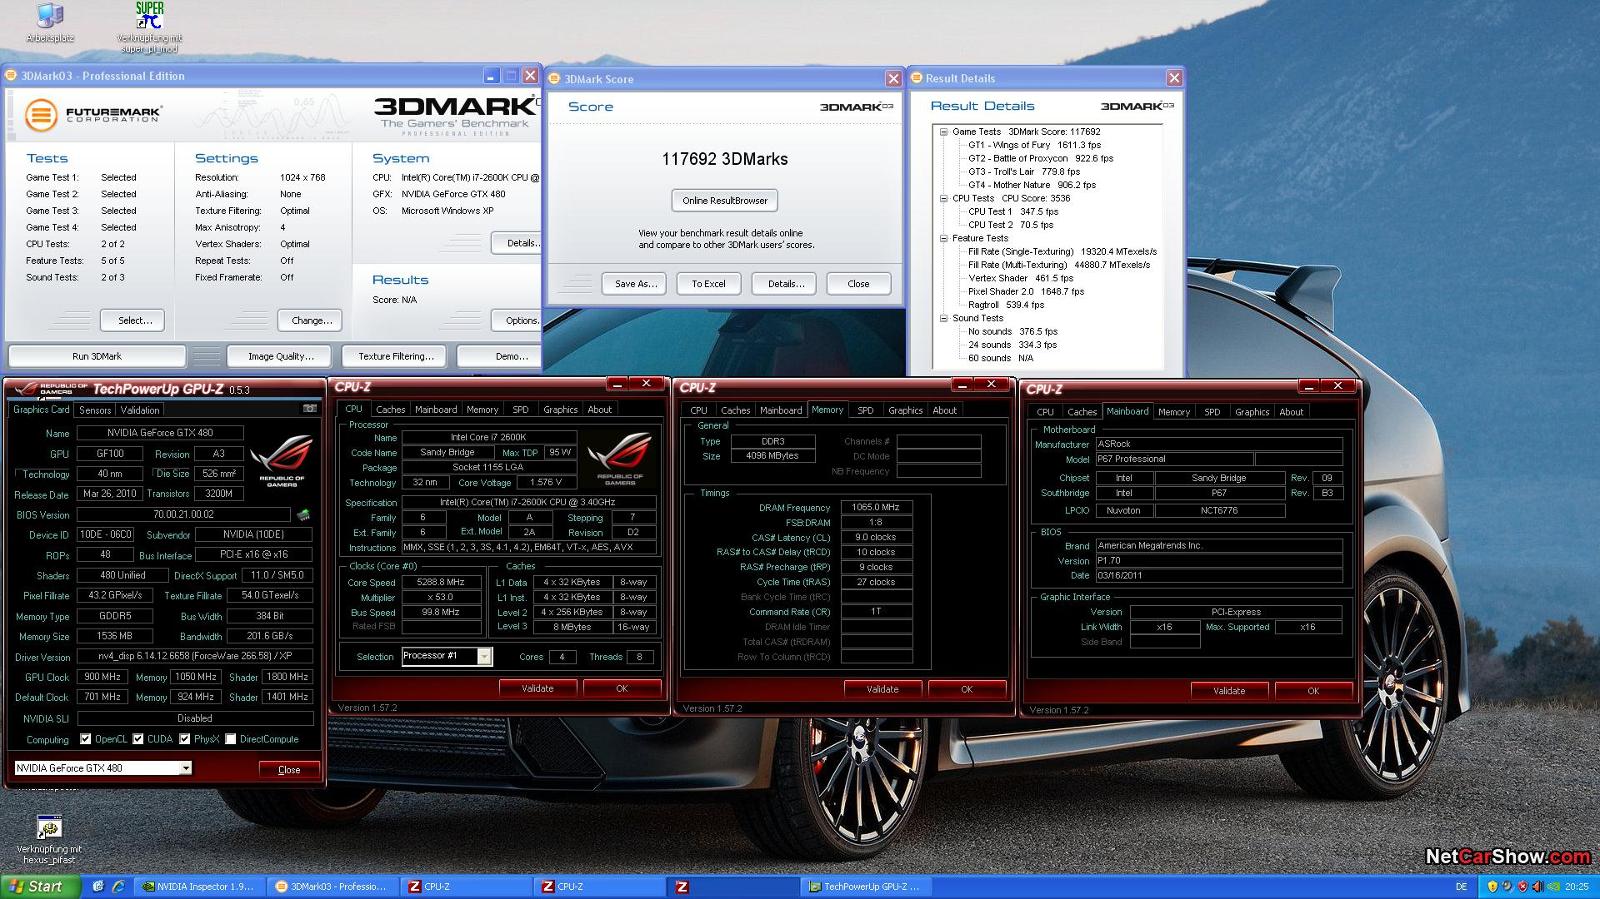Click Validate in Mainboard CPU-Z window
Viewport: 1600px width, 899px height.
pos(1229,690)
